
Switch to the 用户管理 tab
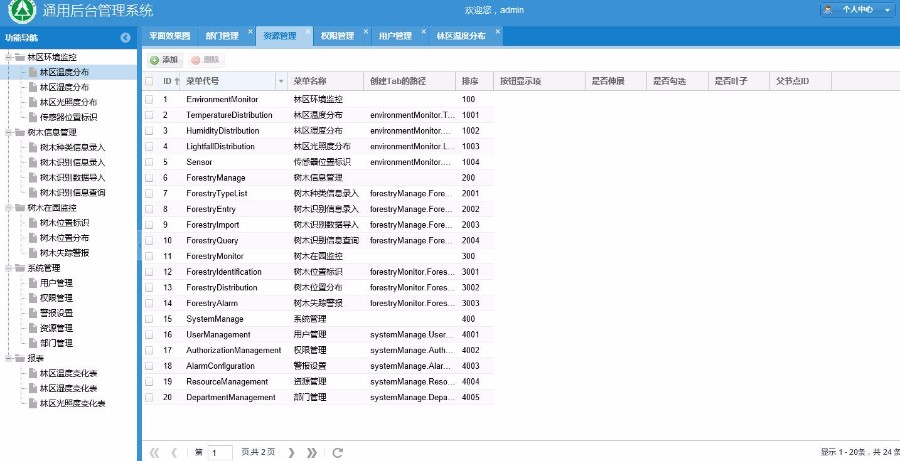point(395,36)
